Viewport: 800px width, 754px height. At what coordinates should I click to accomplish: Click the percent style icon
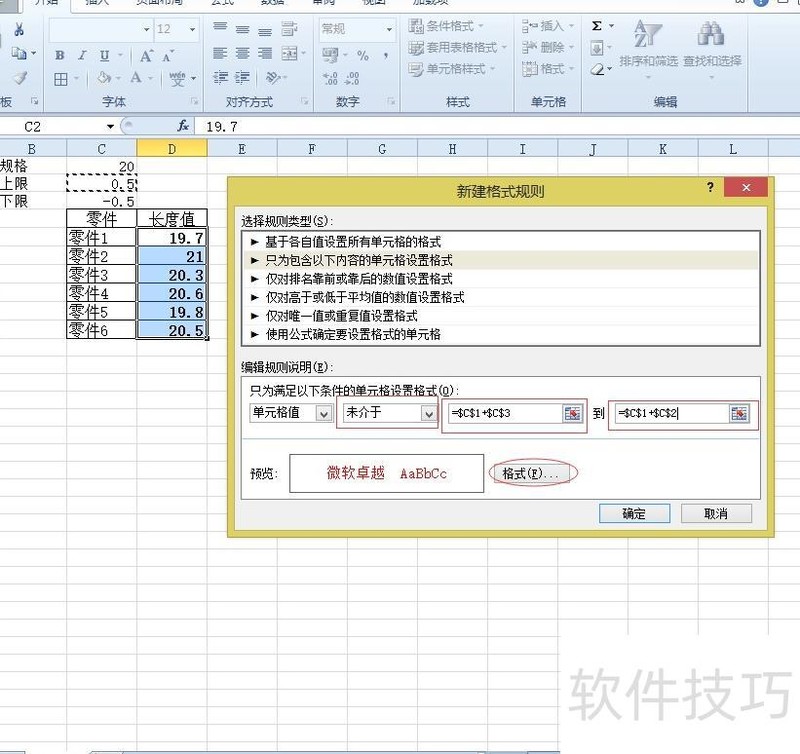[x=362, y=56]
